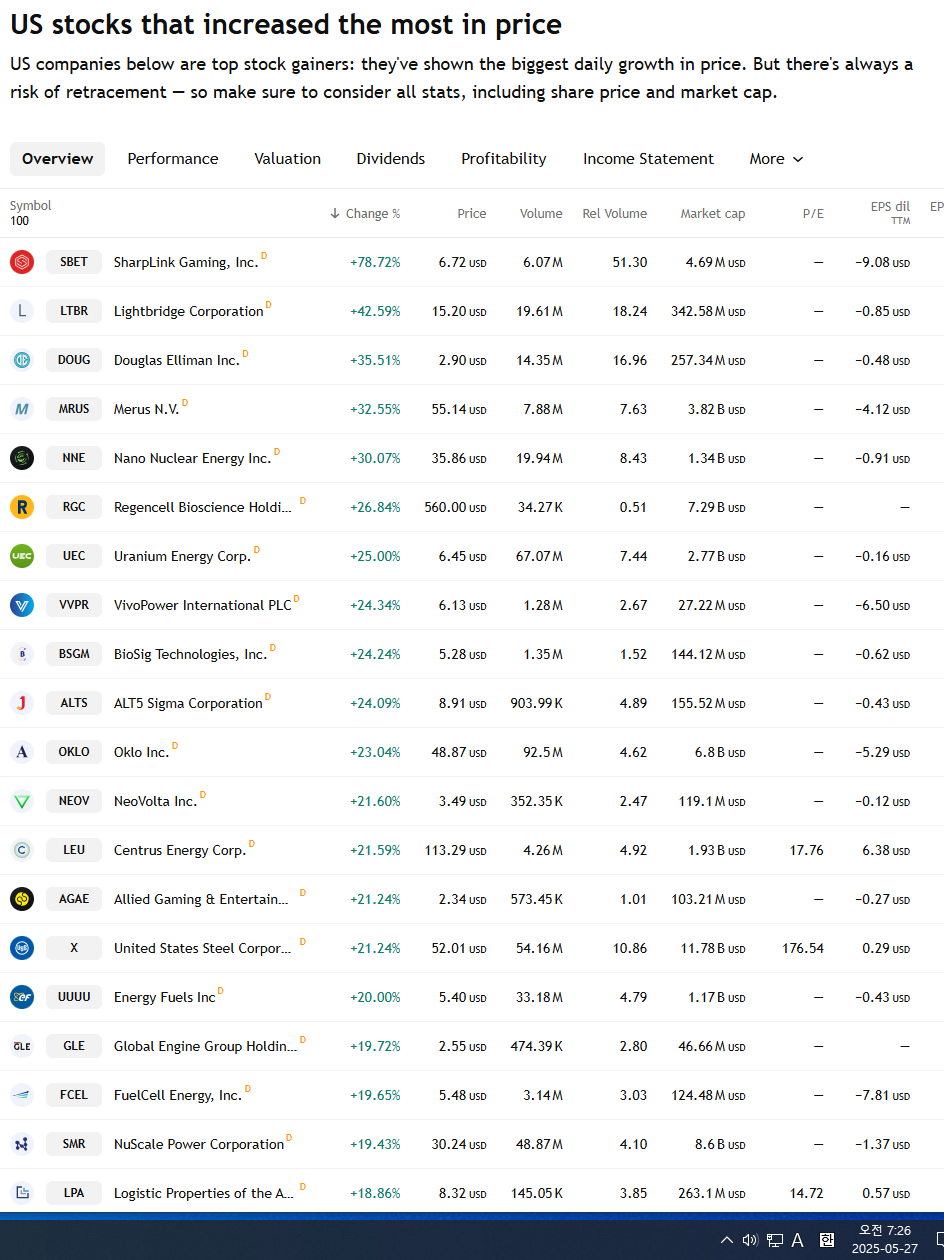944x1260 pixels.
Task: Switch to the Dividends tab
Action: [391, 159]
